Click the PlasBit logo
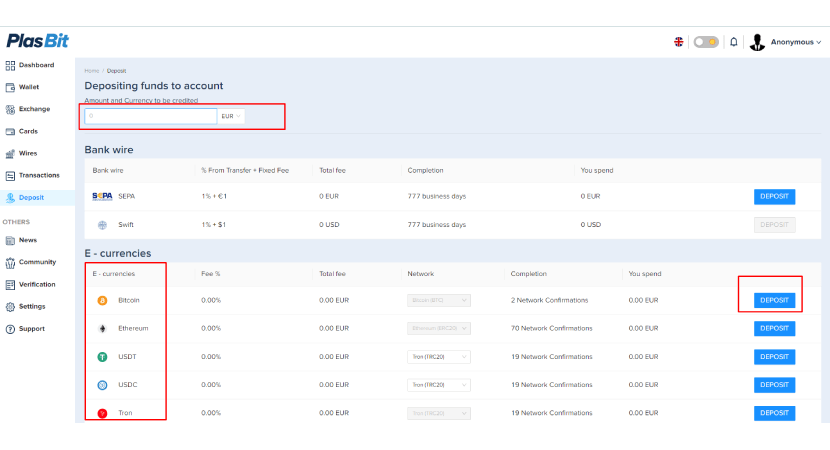The image size is (830, 450). coord(38,41)
